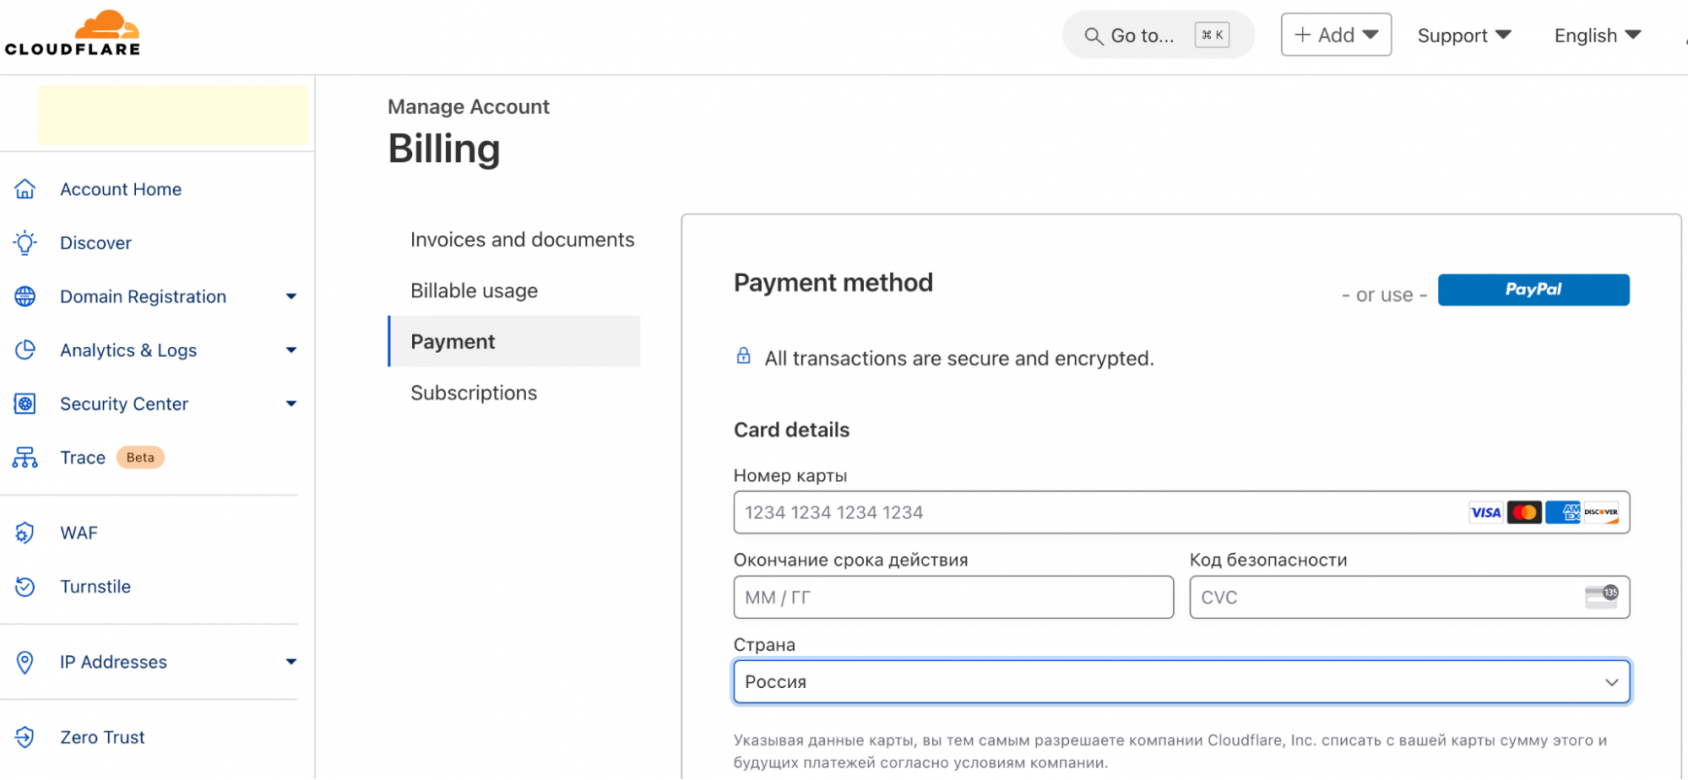1688x780 pixels.
Task: Click the Zero Trust icon
Action: 25,737
